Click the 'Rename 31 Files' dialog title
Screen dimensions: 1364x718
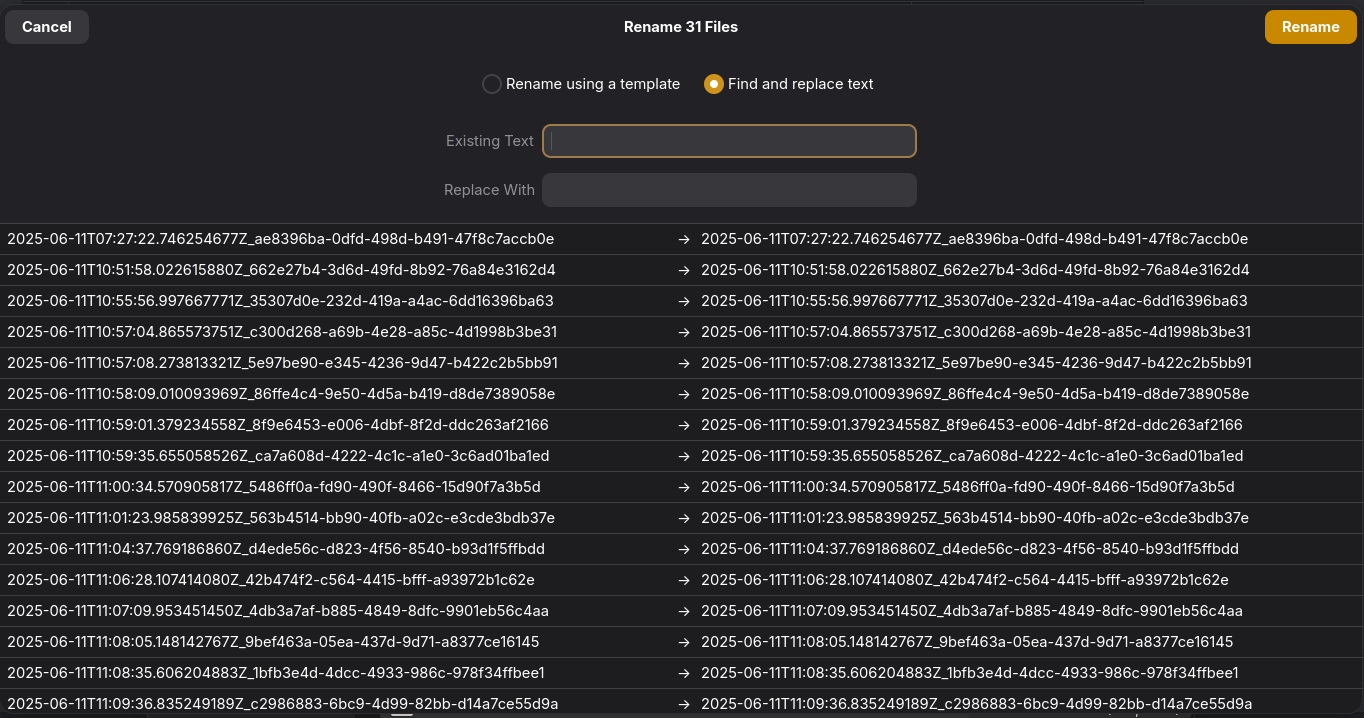point(681,27)
